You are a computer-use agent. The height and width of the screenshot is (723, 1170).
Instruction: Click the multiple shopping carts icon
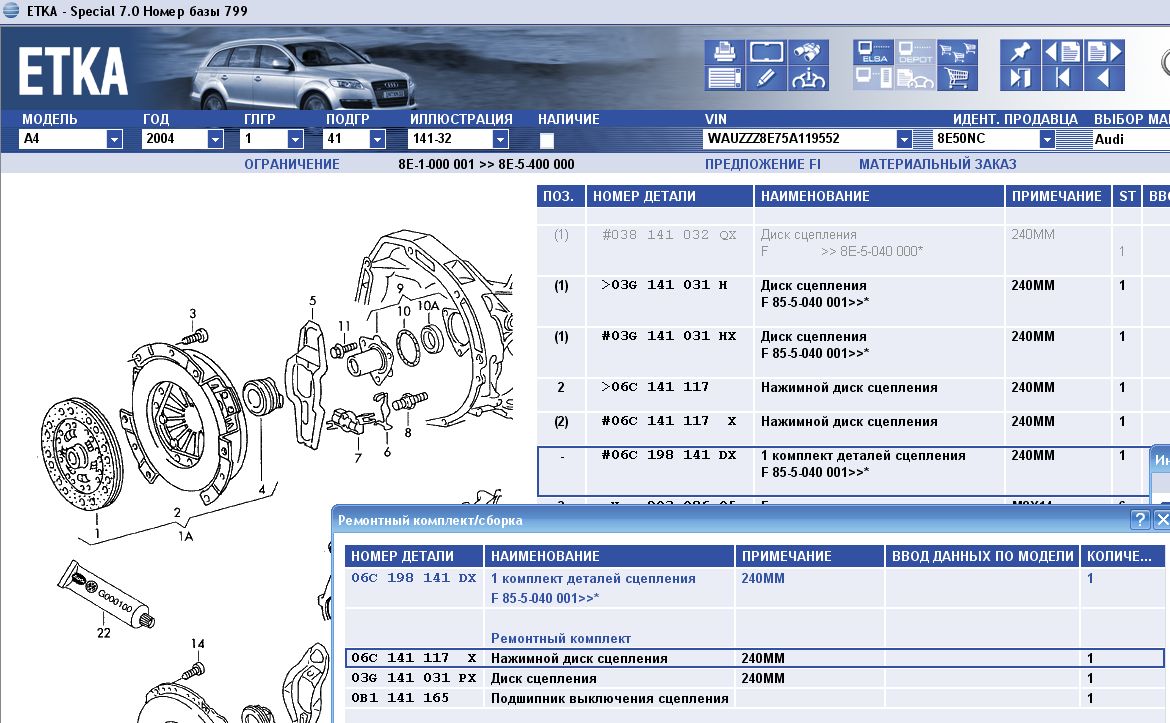(957, 52)
